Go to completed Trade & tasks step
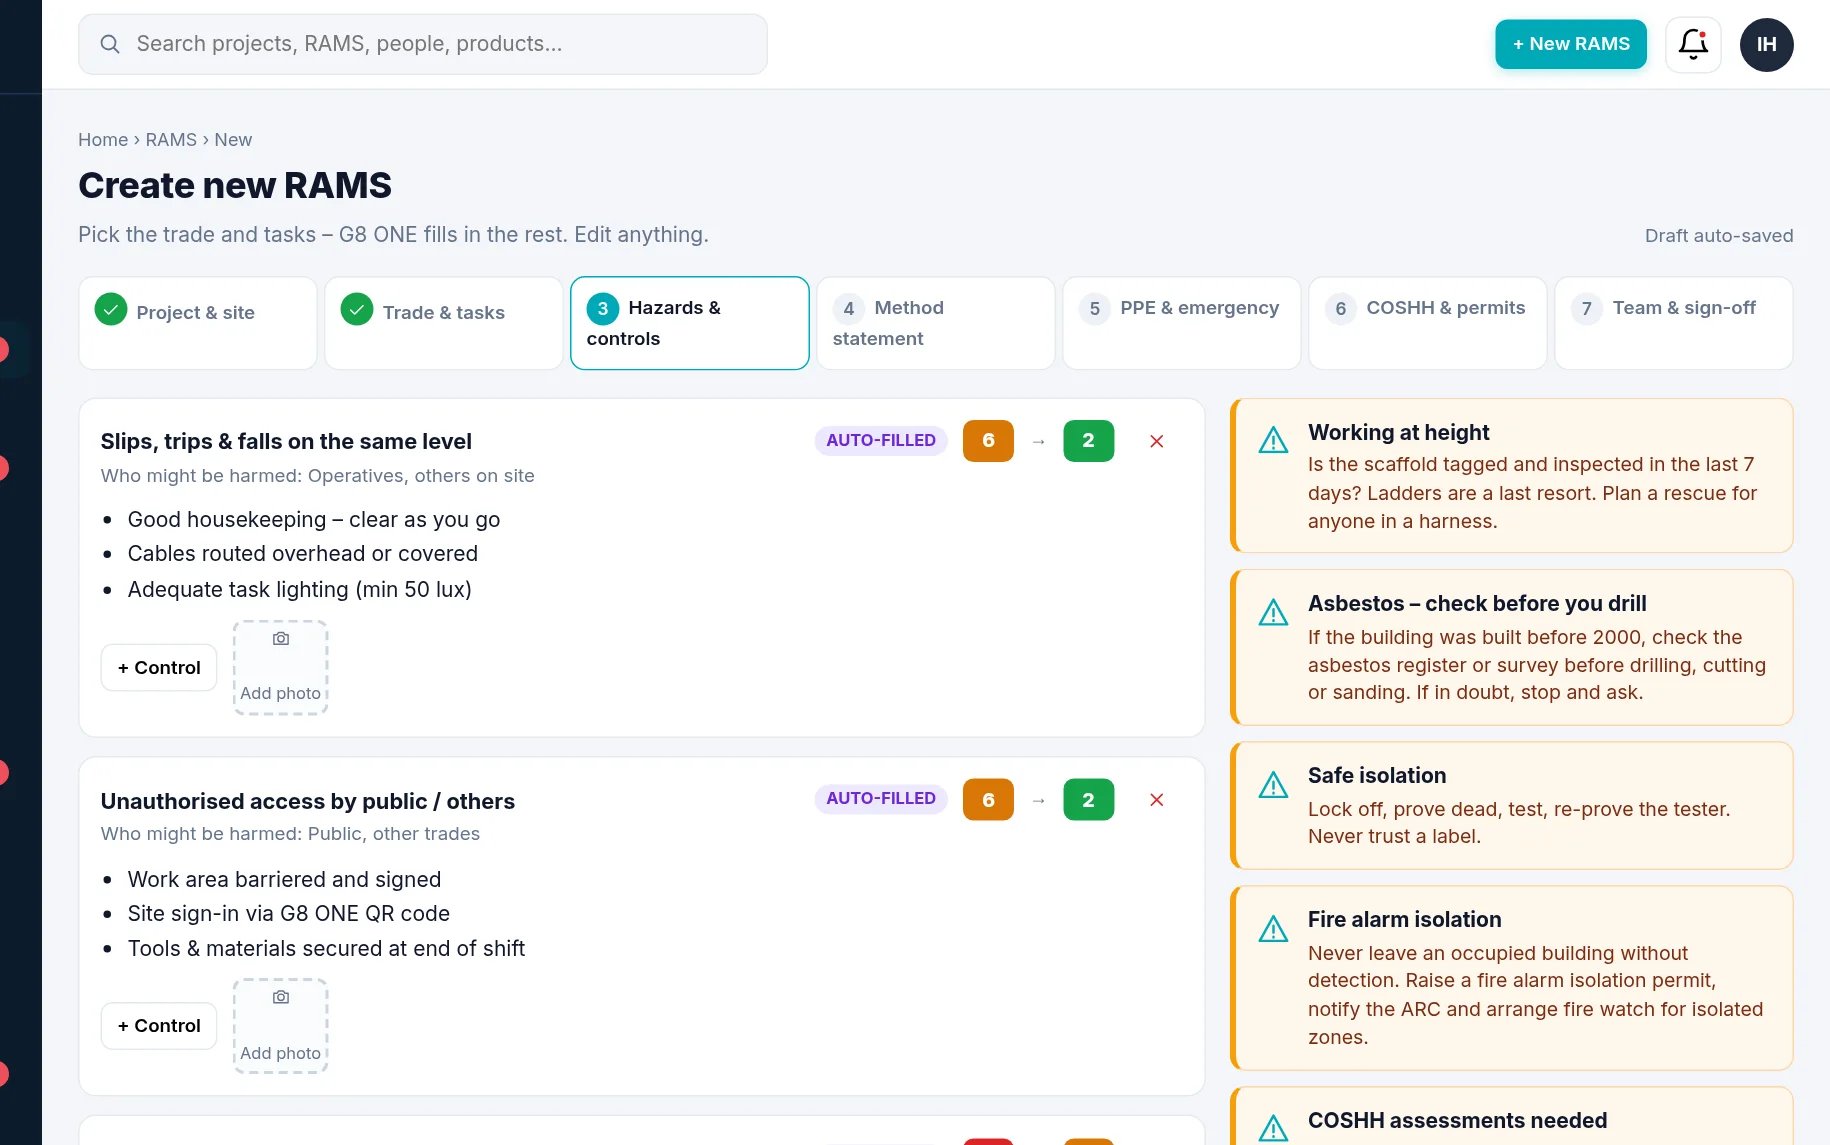This screenshot has height=1145, width=1830. click(444, 323)
